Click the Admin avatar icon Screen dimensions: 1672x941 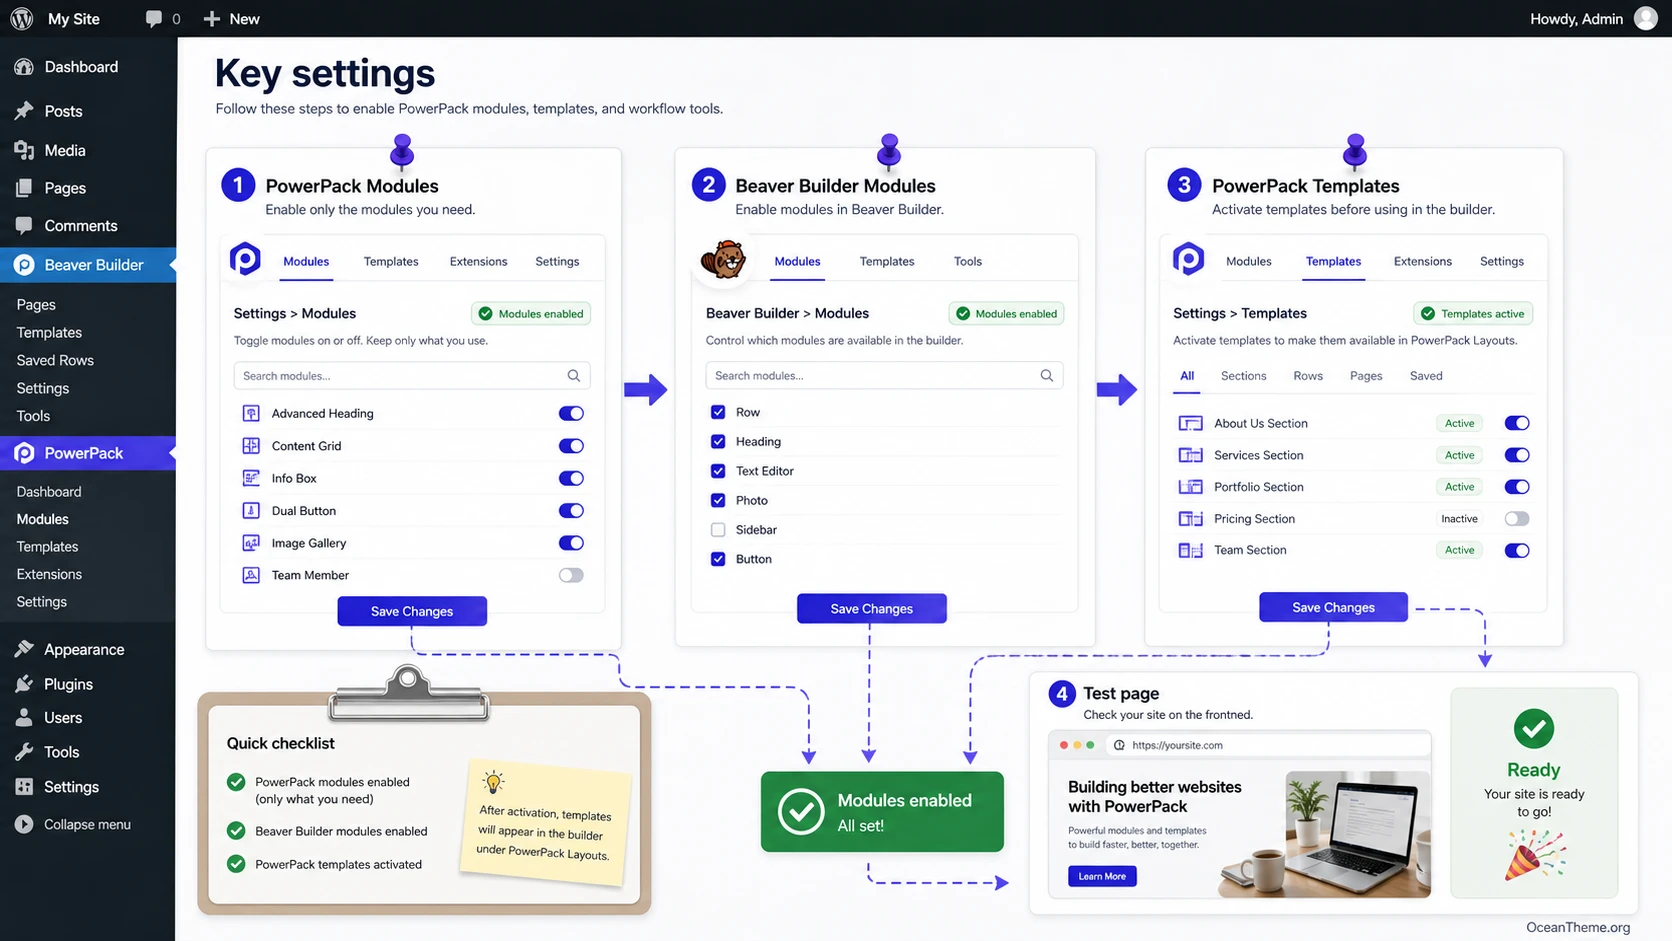click(x=1646, y=19)
